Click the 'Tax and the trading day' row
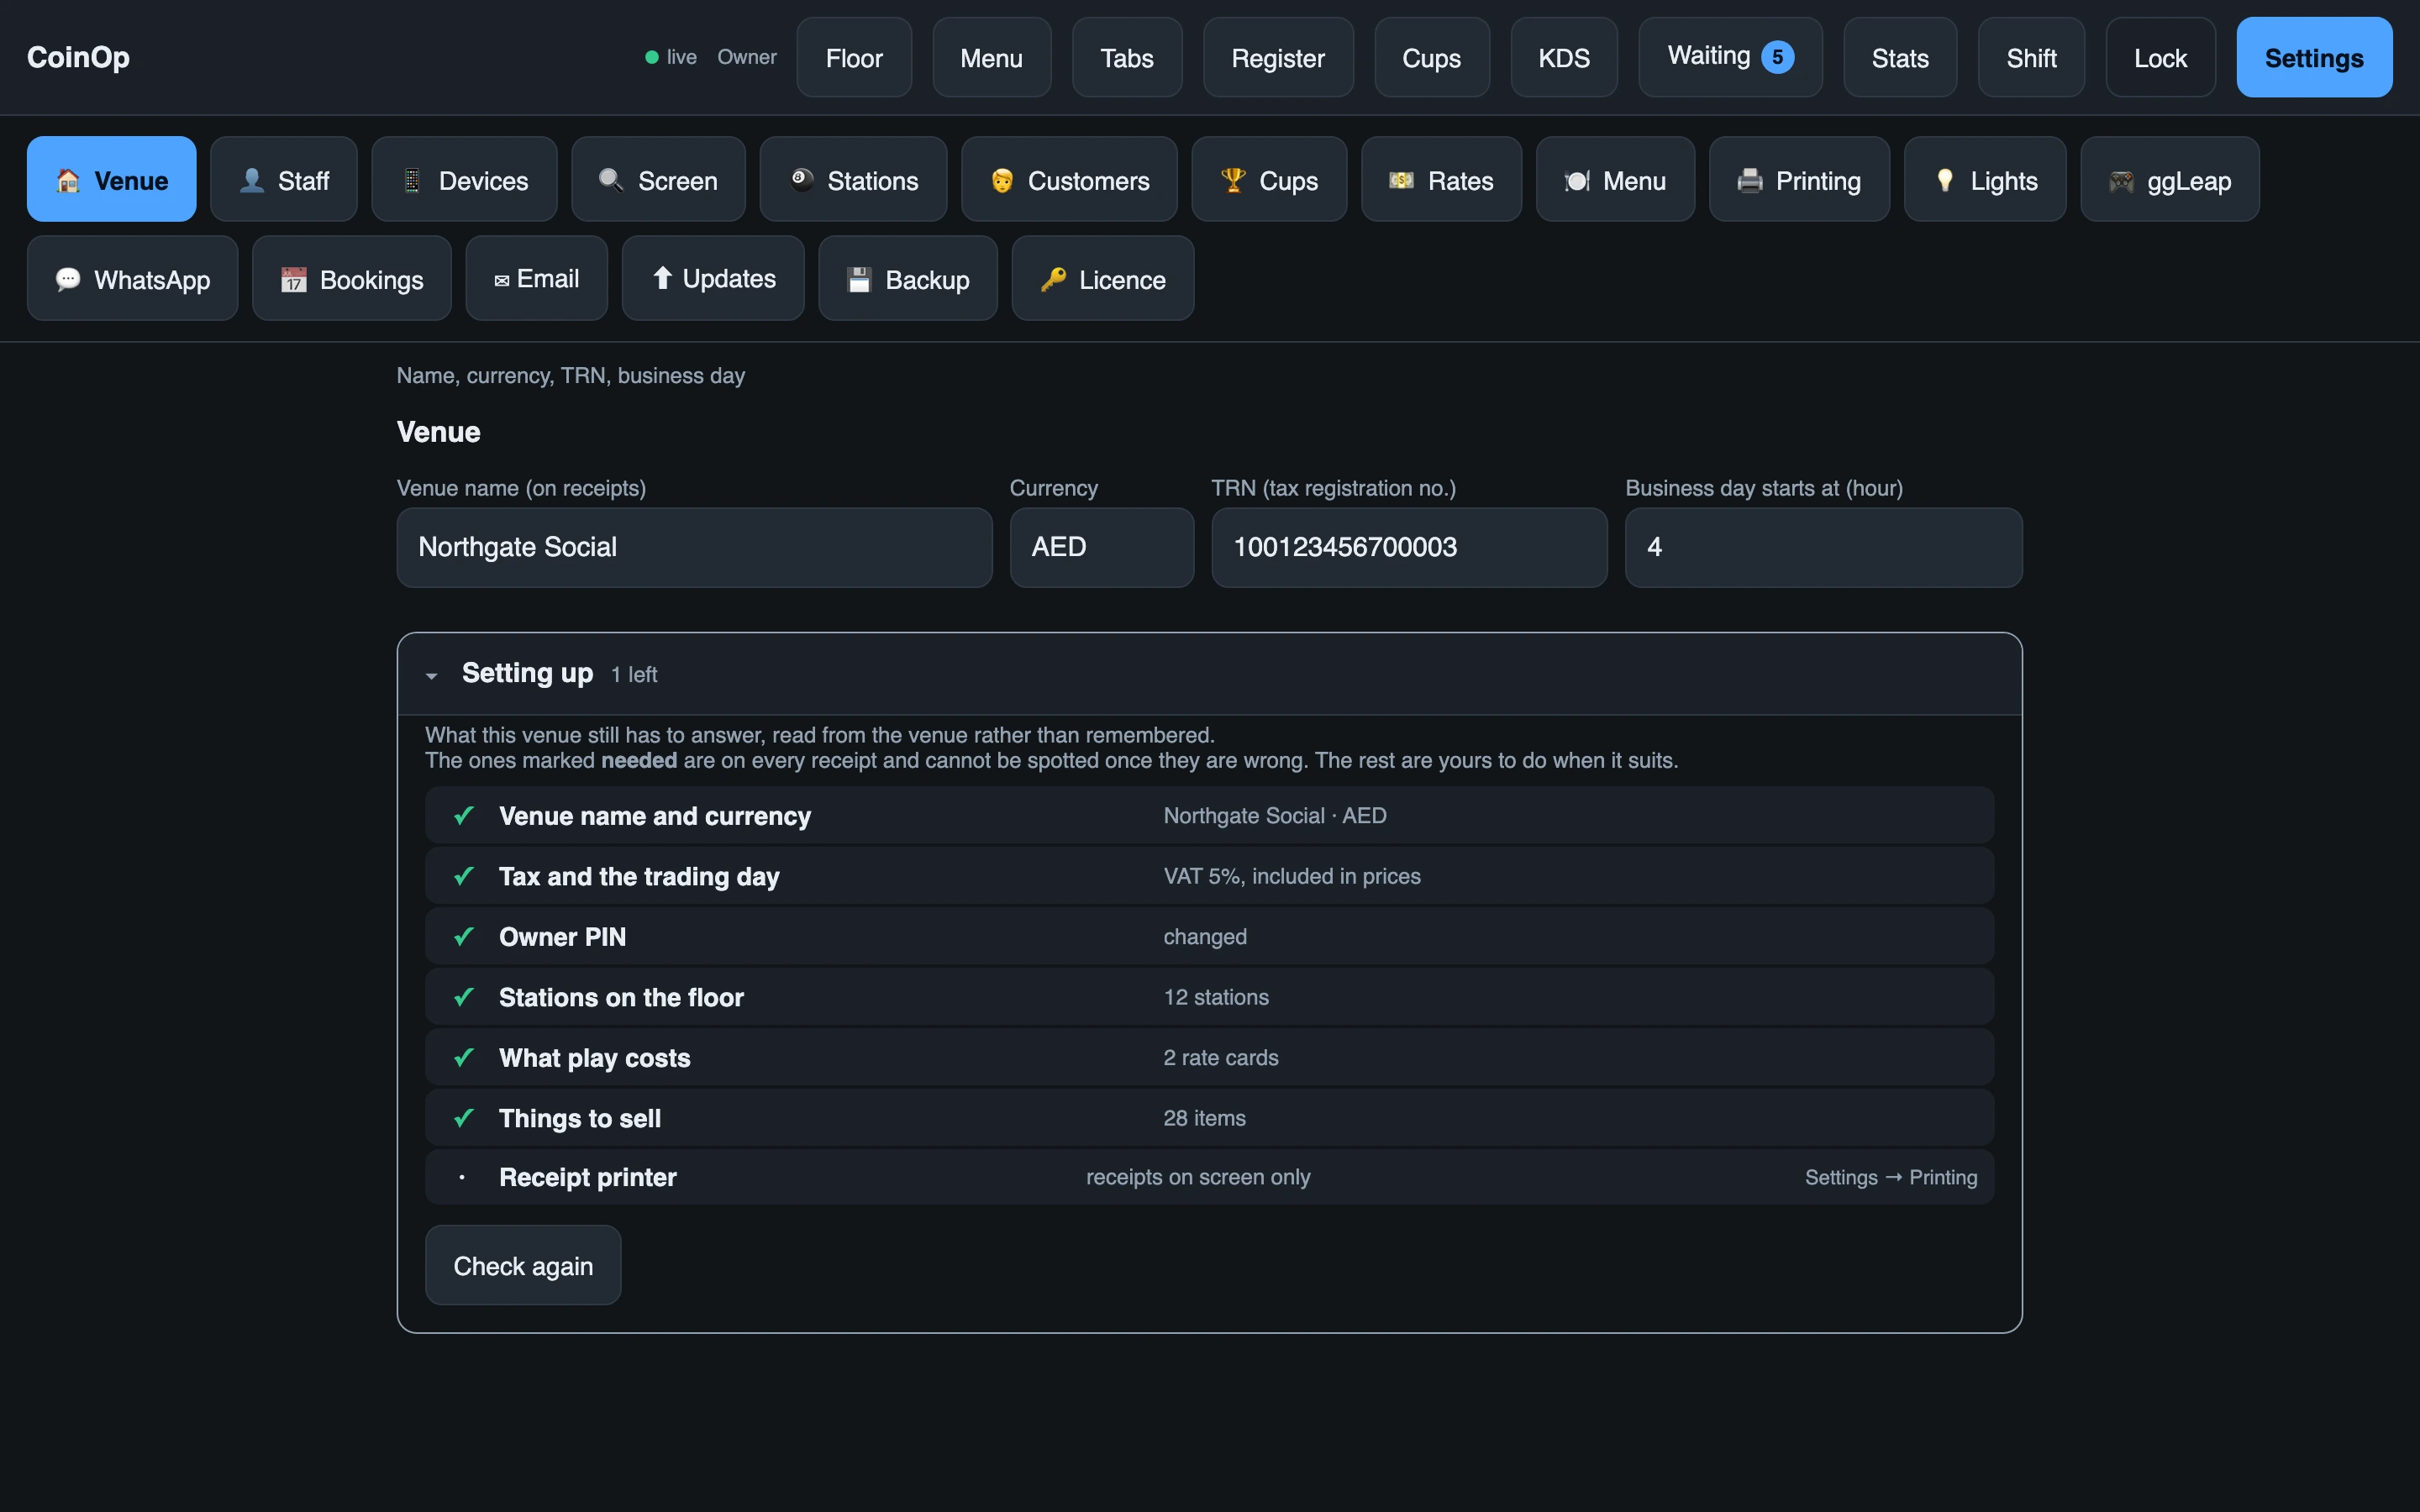The height and width of the screenshot is (1512, 2420). click(x=1209, y=876)
